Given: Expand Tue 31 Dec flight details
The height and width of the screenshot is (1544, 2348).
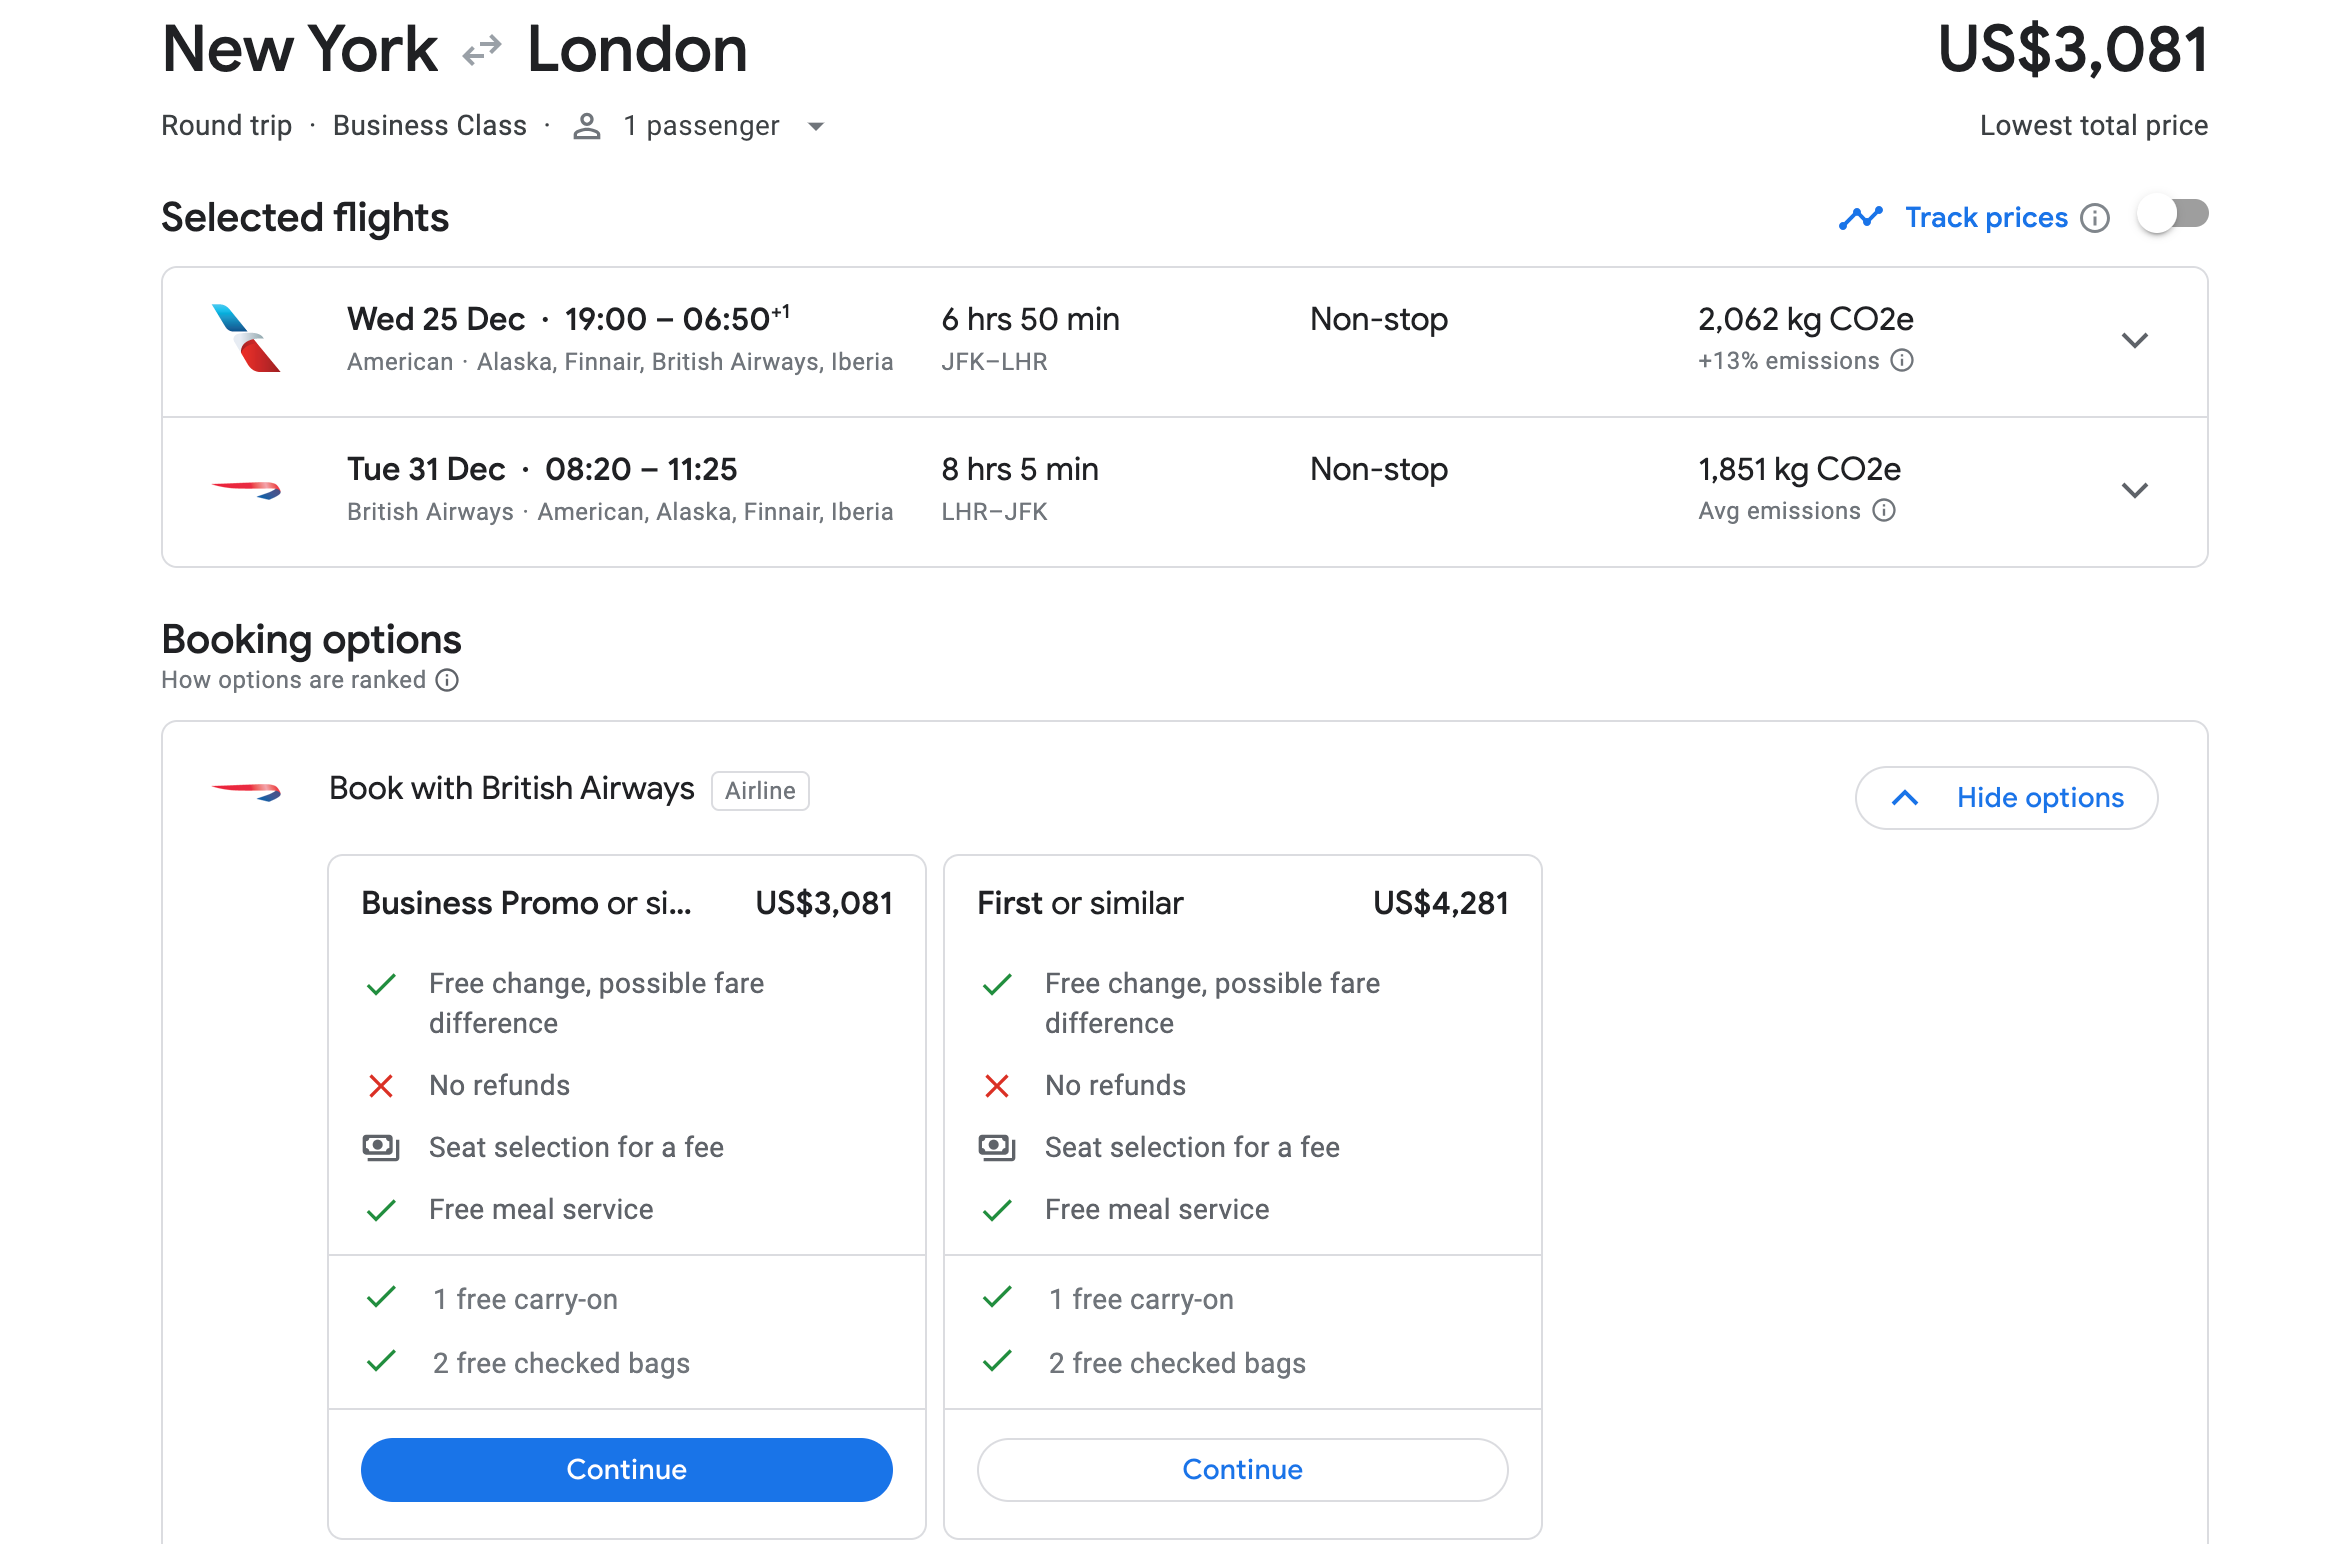Looking at the screenshot, I should point(2134,491).
